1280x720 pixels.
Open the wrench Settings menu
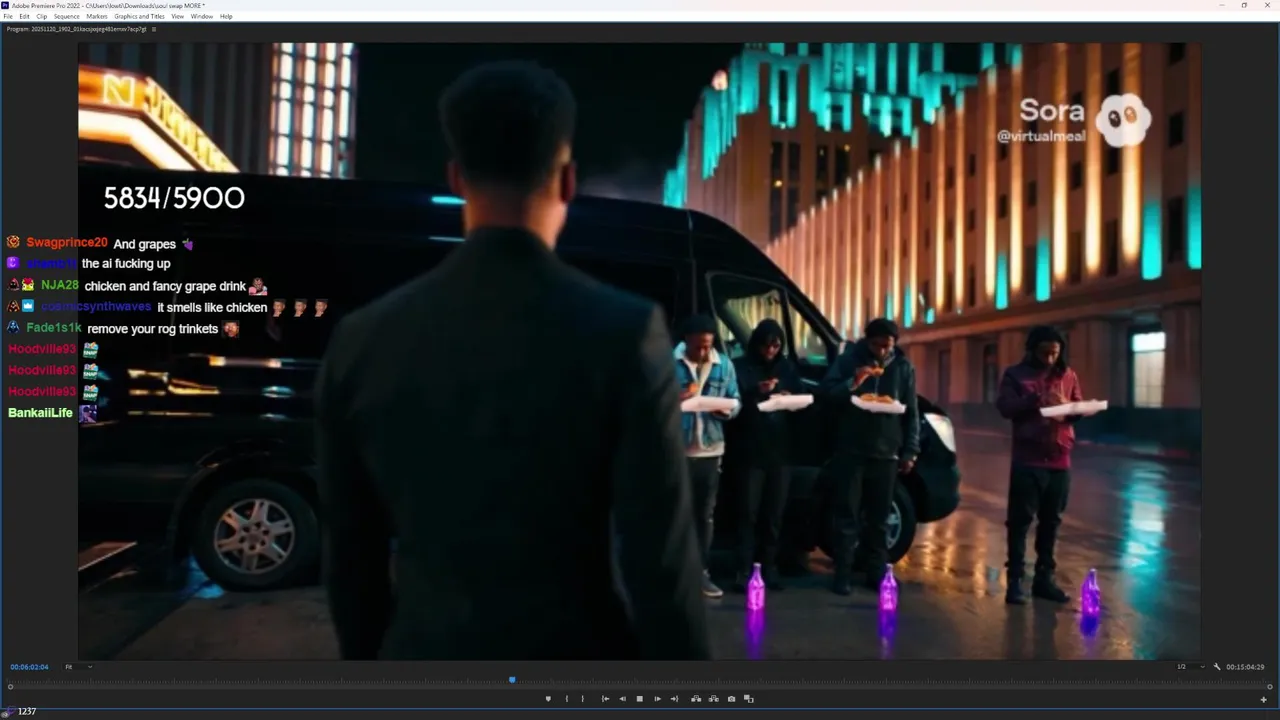[1217, 667]
